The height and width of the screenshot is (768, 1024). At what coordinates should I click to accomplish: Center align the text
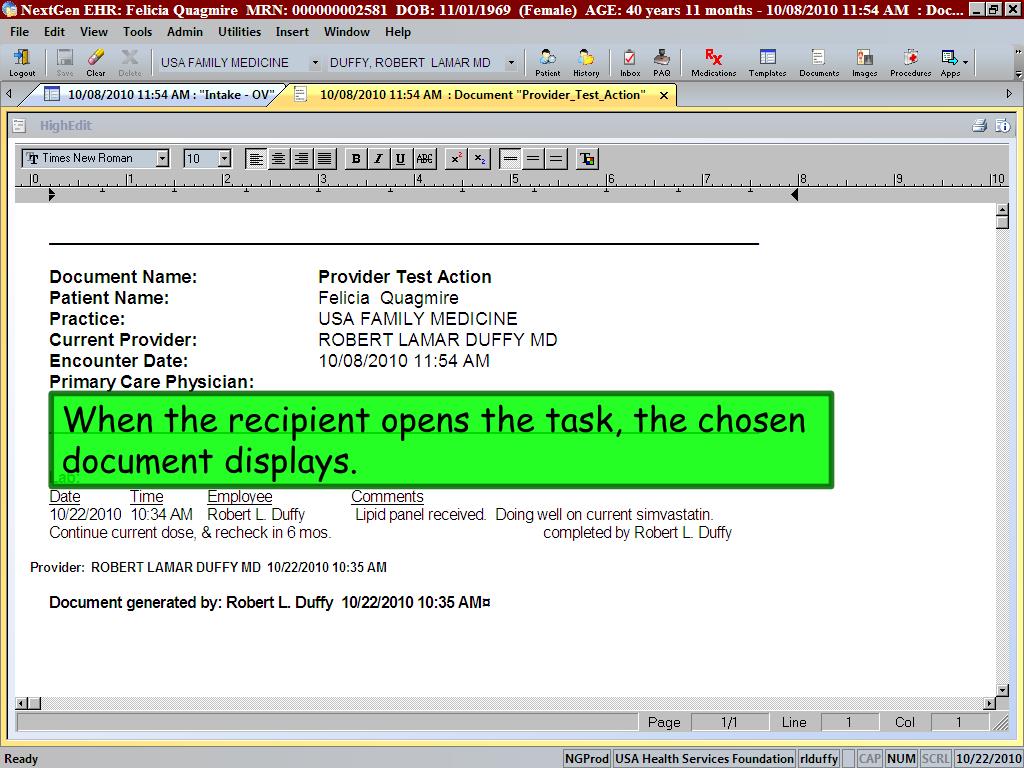click(x=279, y=159)
